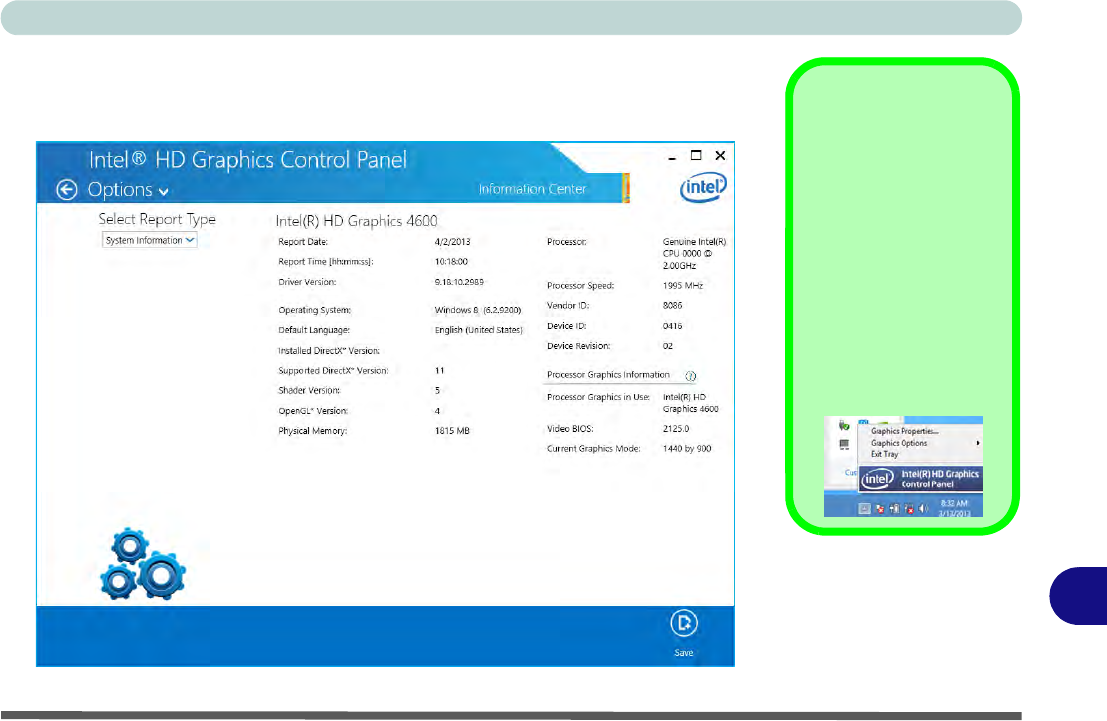Click the monitor-like icon in the tray popup
This screenshot has height=721, width=1107.
[x=844, y=445]
